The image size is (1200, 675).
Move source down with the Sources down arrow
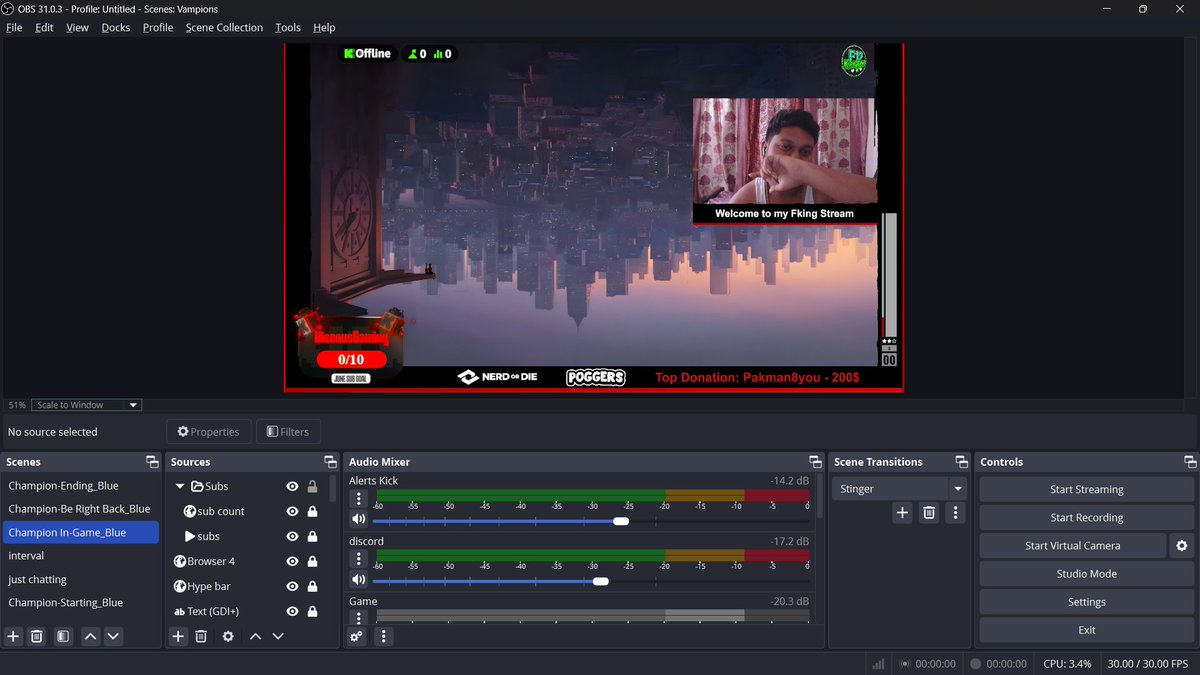click(278, 636)
